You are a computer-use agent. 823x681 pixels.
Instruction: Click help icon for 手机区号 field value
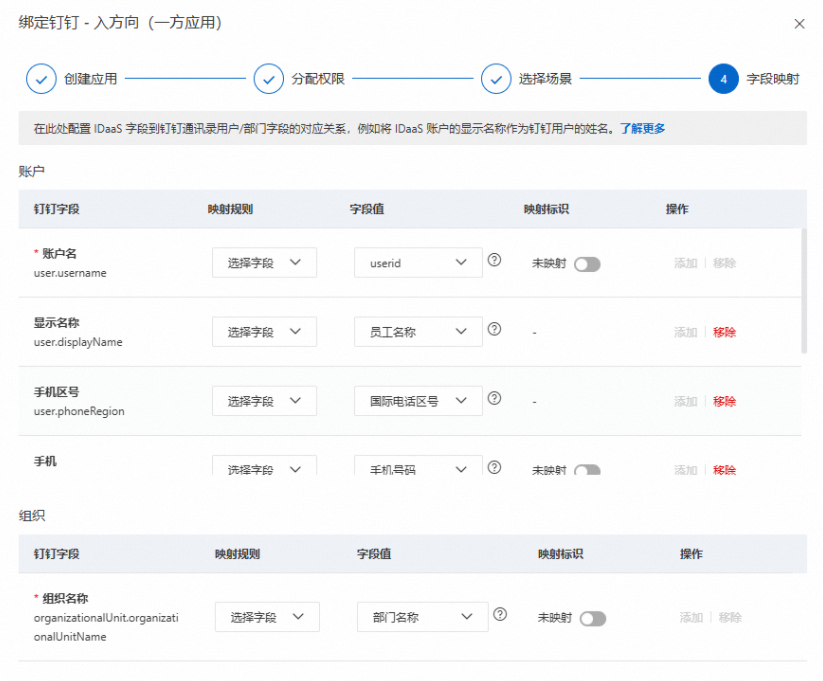click(494, 399)
